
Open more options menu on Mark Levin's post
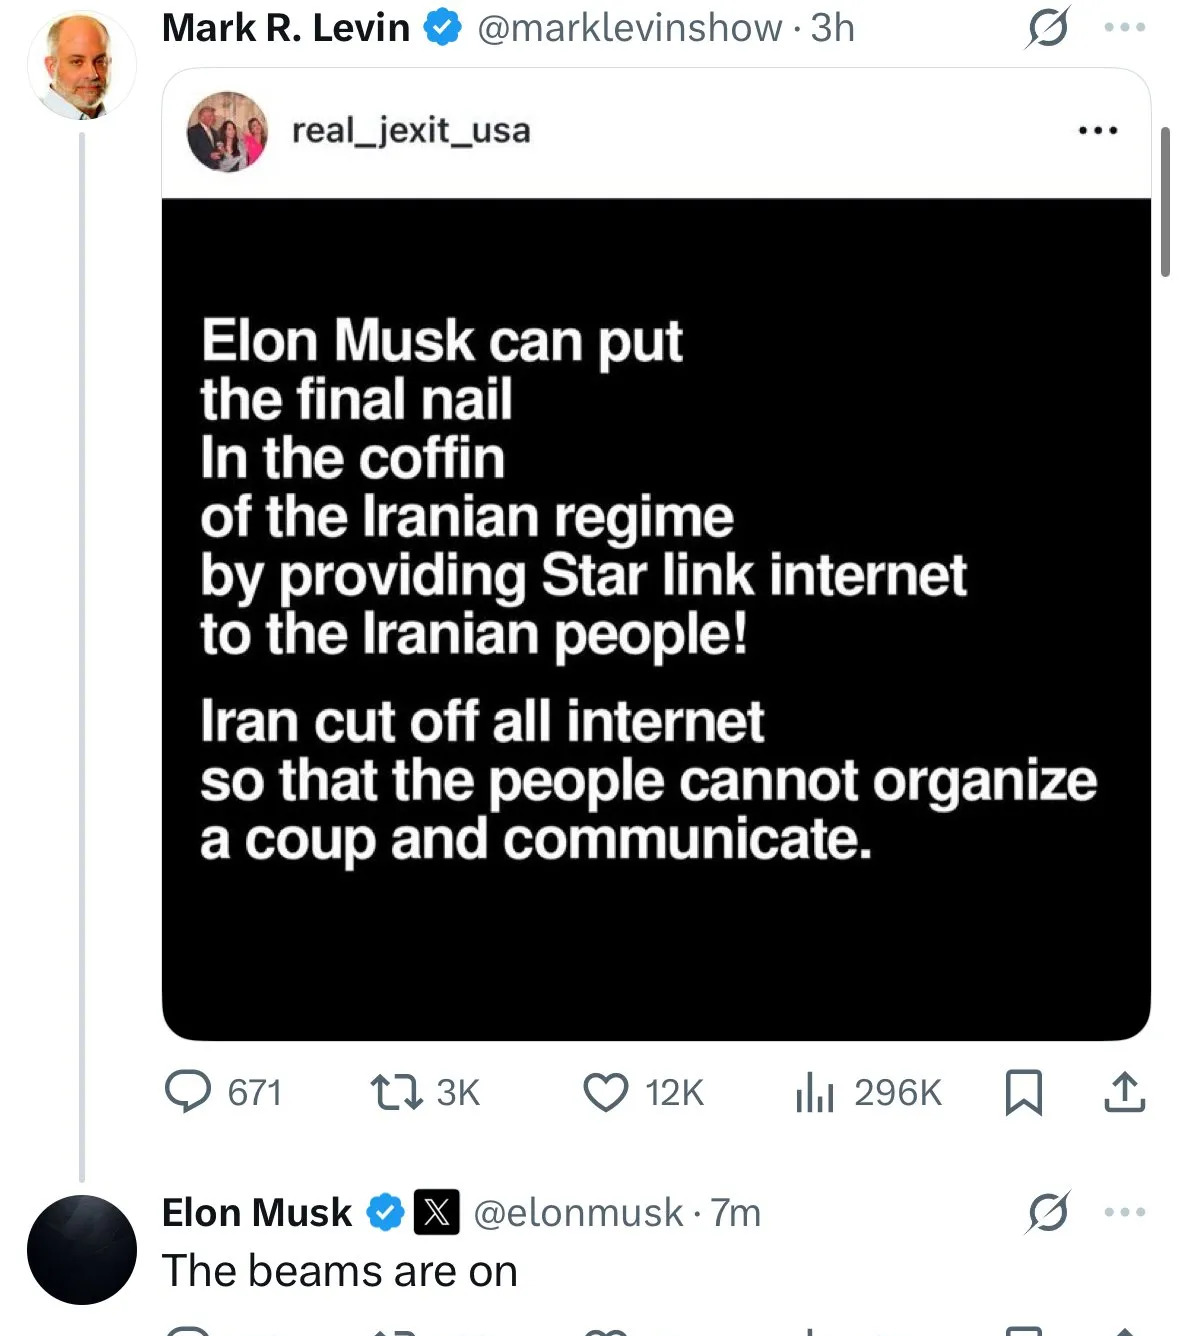coord(1125,28)
